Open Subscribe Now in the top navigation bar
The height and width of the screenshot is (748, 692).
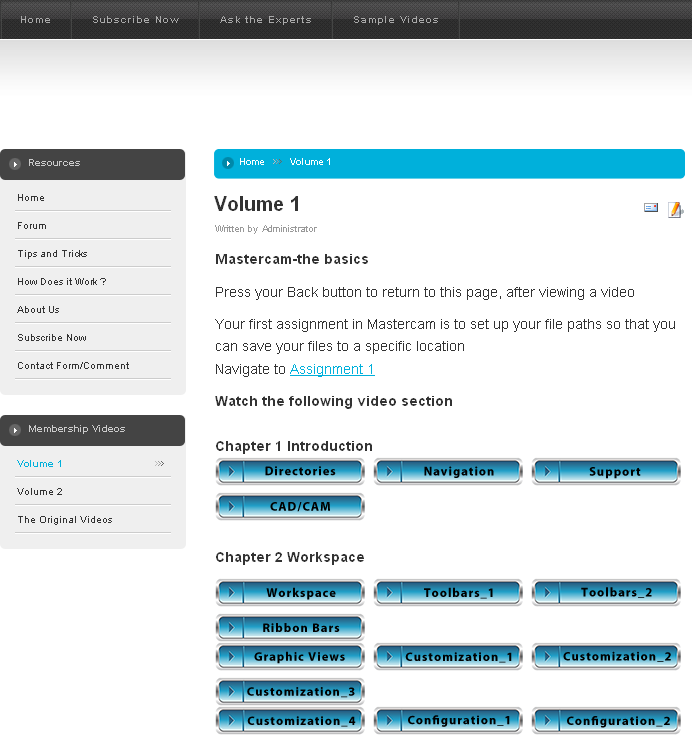click(x=135, y=20)
